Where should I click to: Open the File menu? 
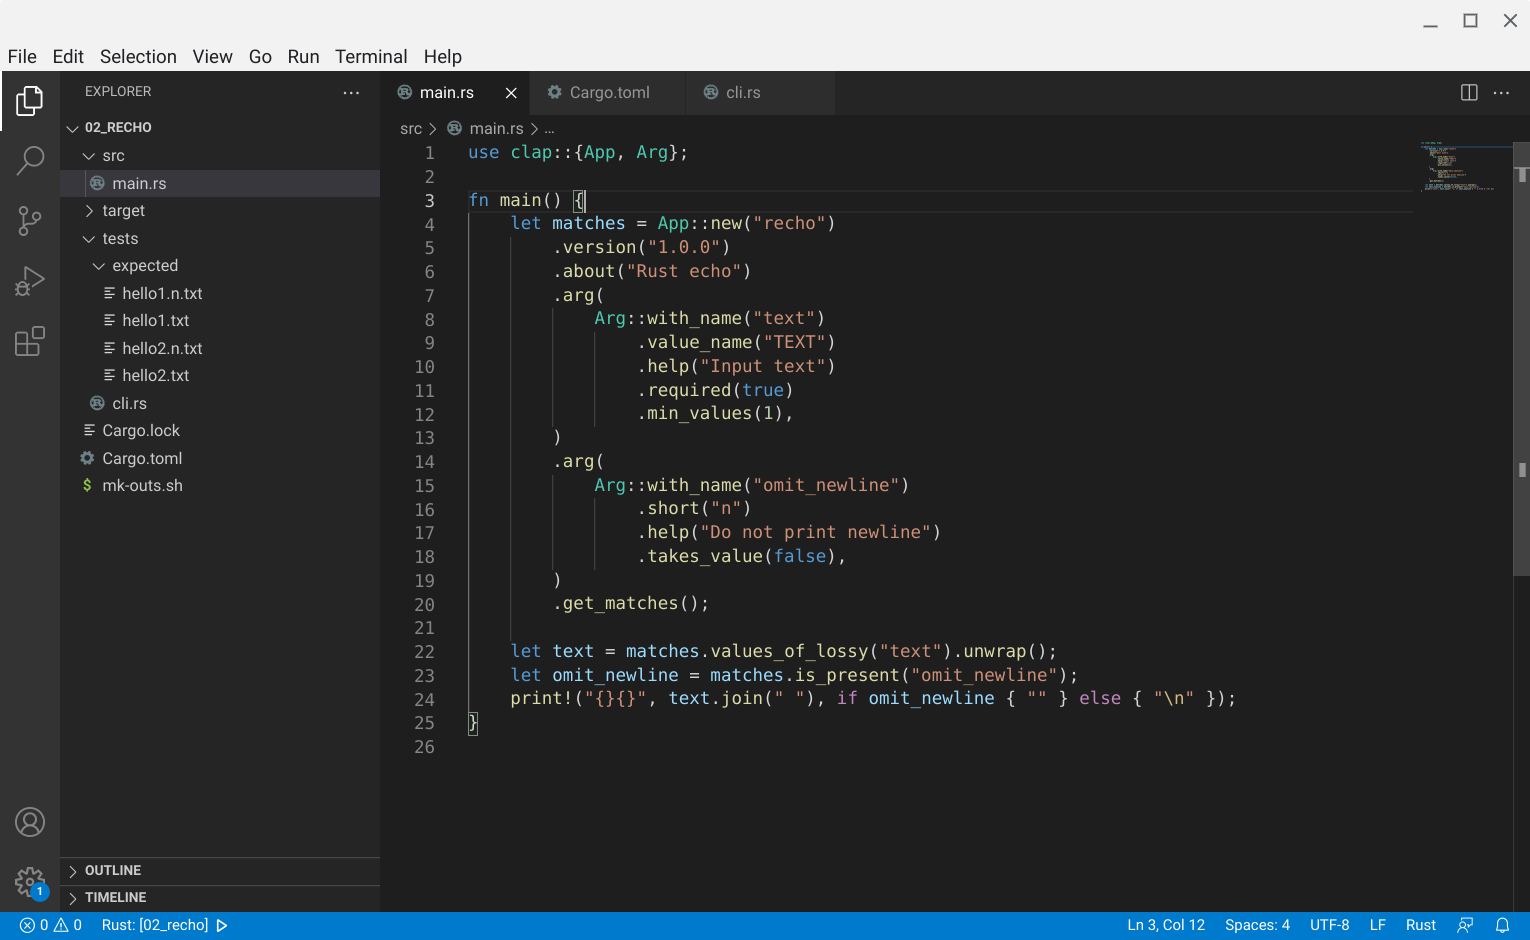22,57
